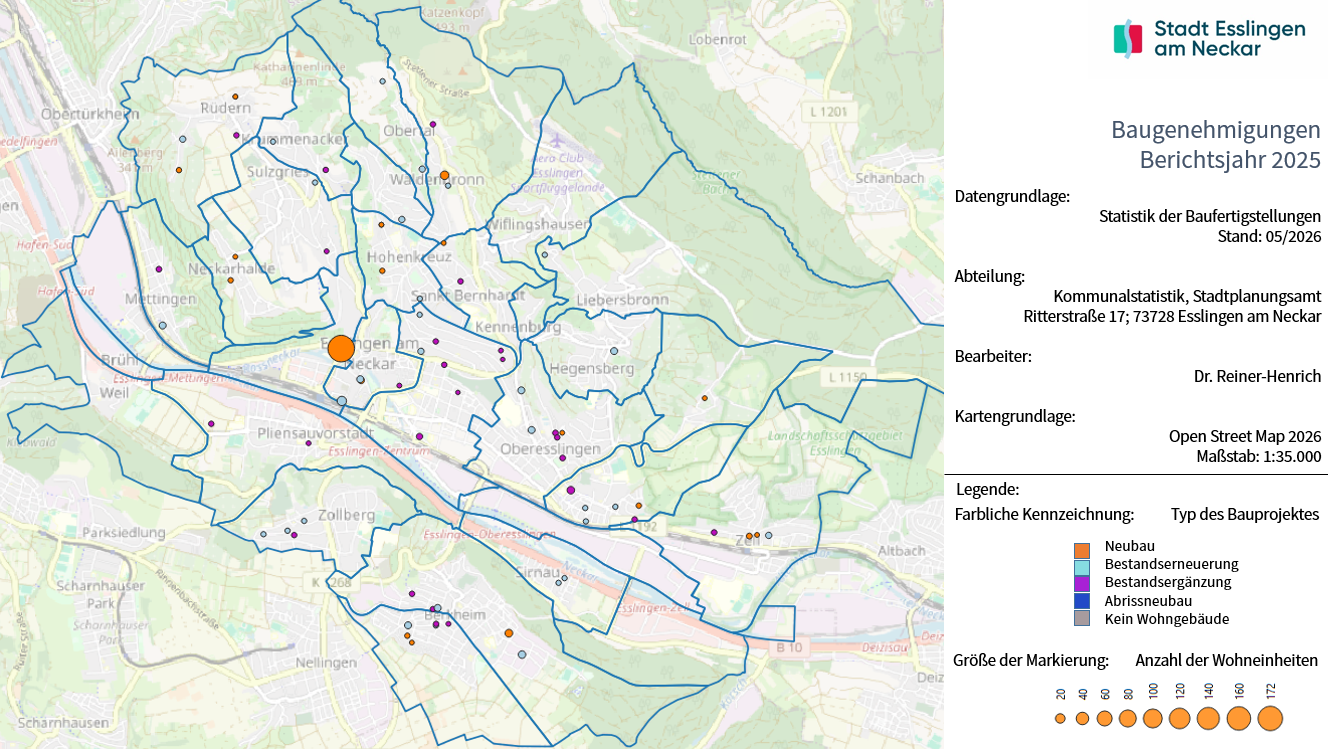Click the 'Lobenrot' place label on map

point(719,40)
